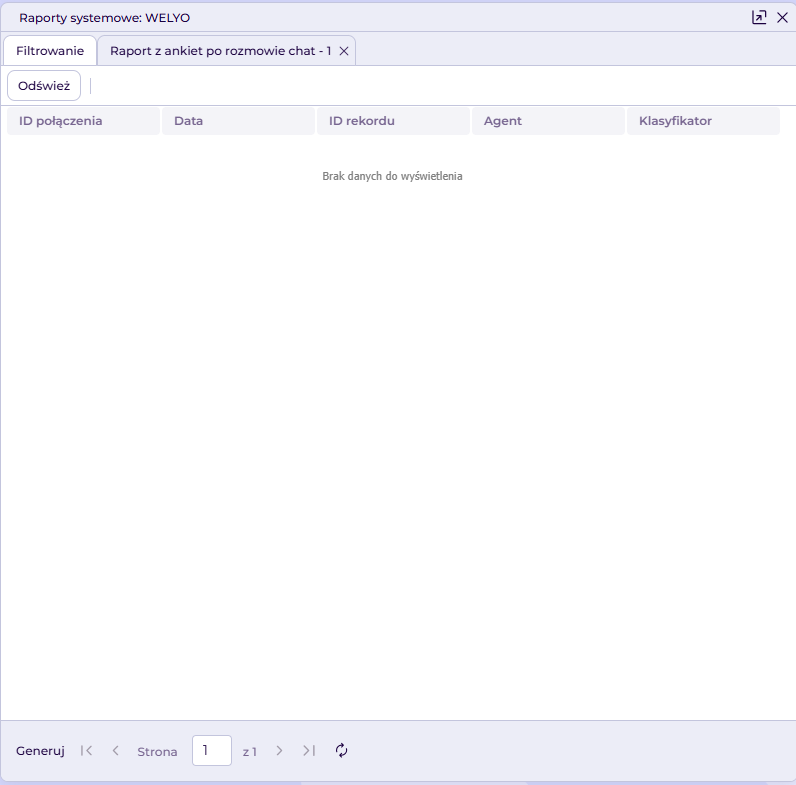This screenshot has width=796, height=785.
Task: Sort by ID rekordu column
Action: 393,121
